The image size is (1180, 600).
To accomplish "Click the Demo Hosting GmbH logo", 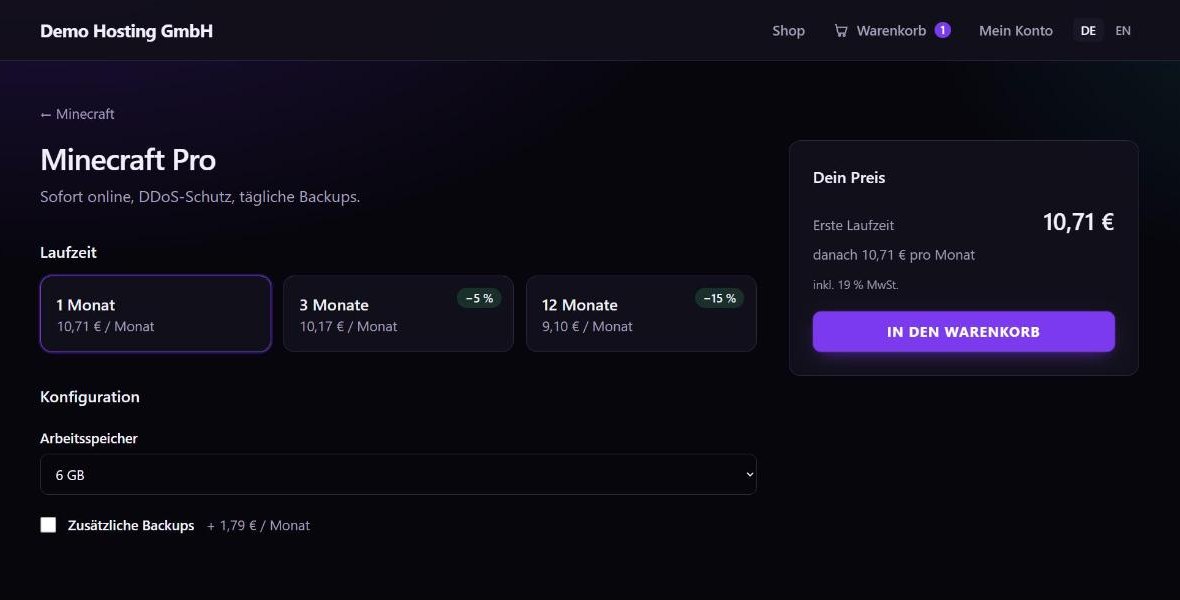I will click(126, 31).
